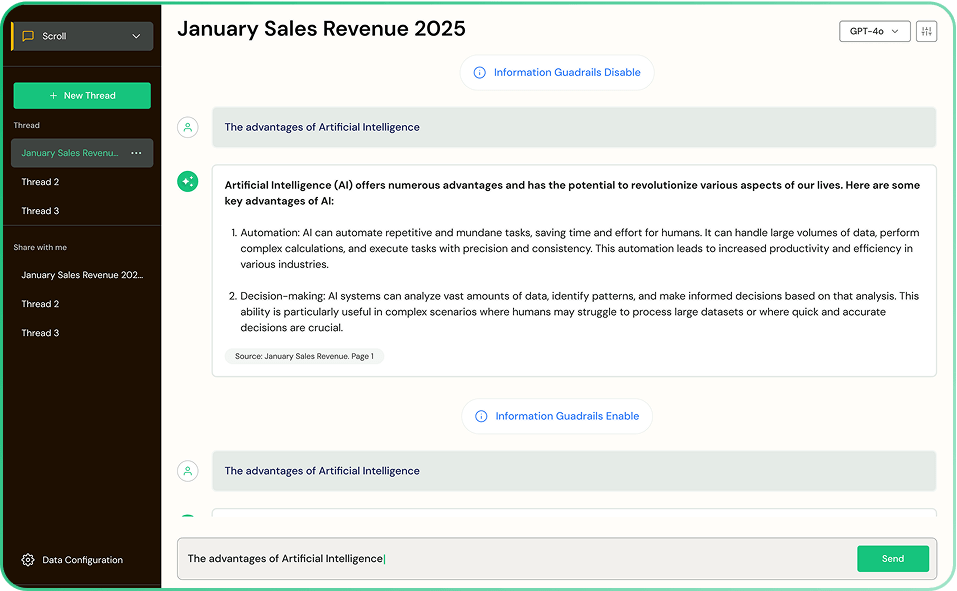This screenshot has width=957, height=591.
Task: Click info icon on Guardrails Disable badge
Action: click(x=479, y=73)
